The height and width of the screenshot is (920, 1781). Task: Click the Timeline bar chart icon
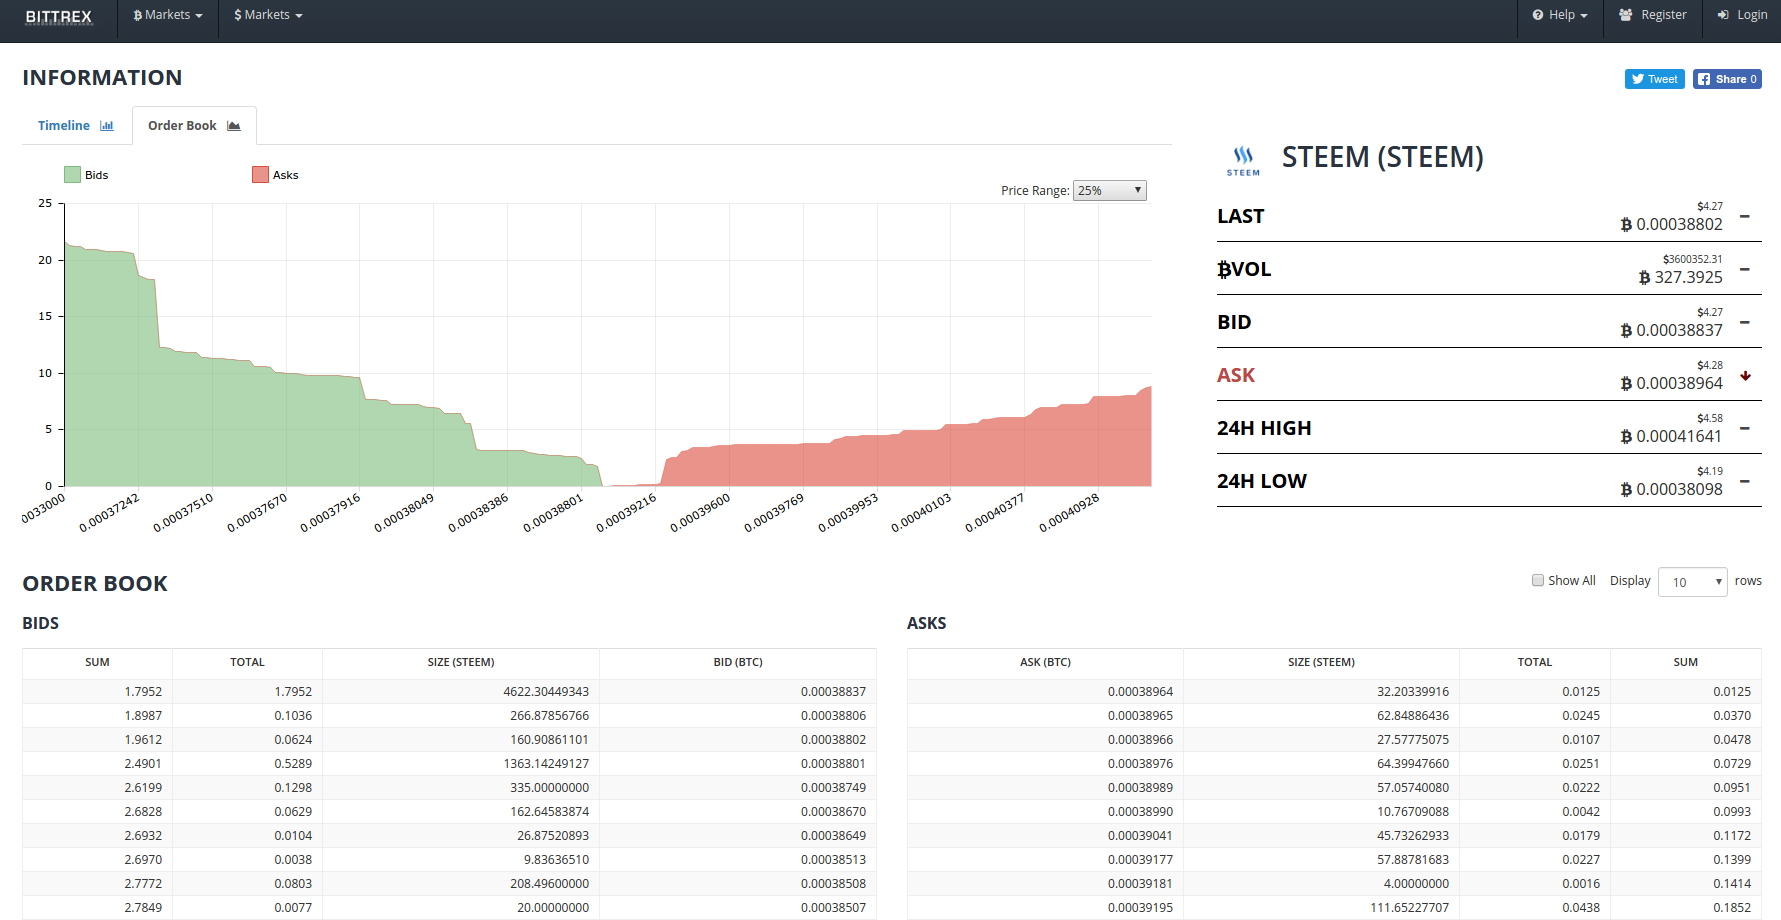click(107, 126)
